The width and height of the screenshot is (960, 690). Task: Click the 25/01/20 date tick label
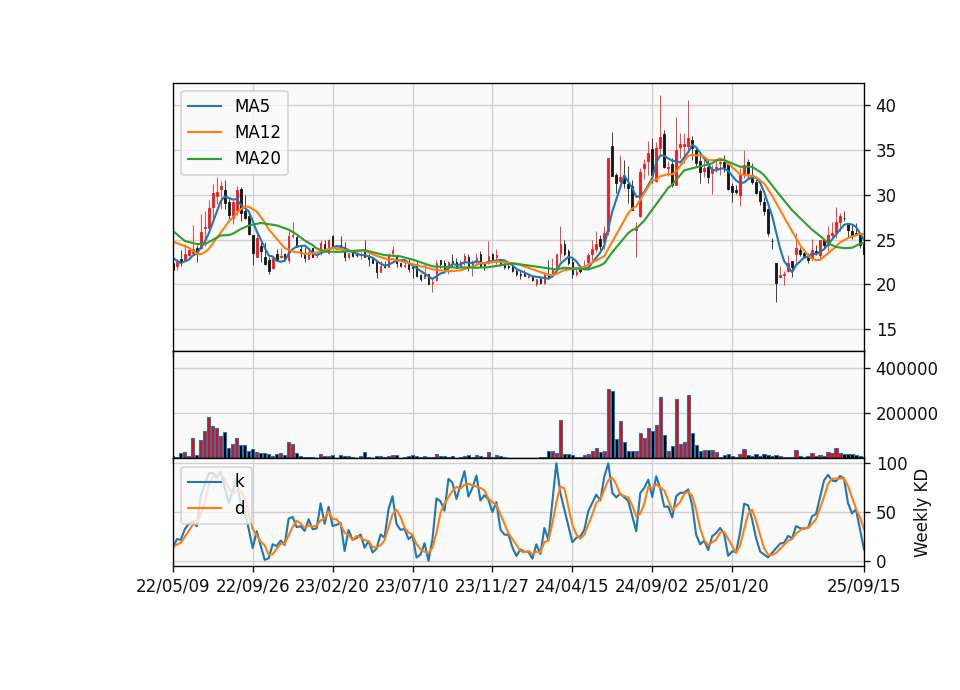(732, 586)
